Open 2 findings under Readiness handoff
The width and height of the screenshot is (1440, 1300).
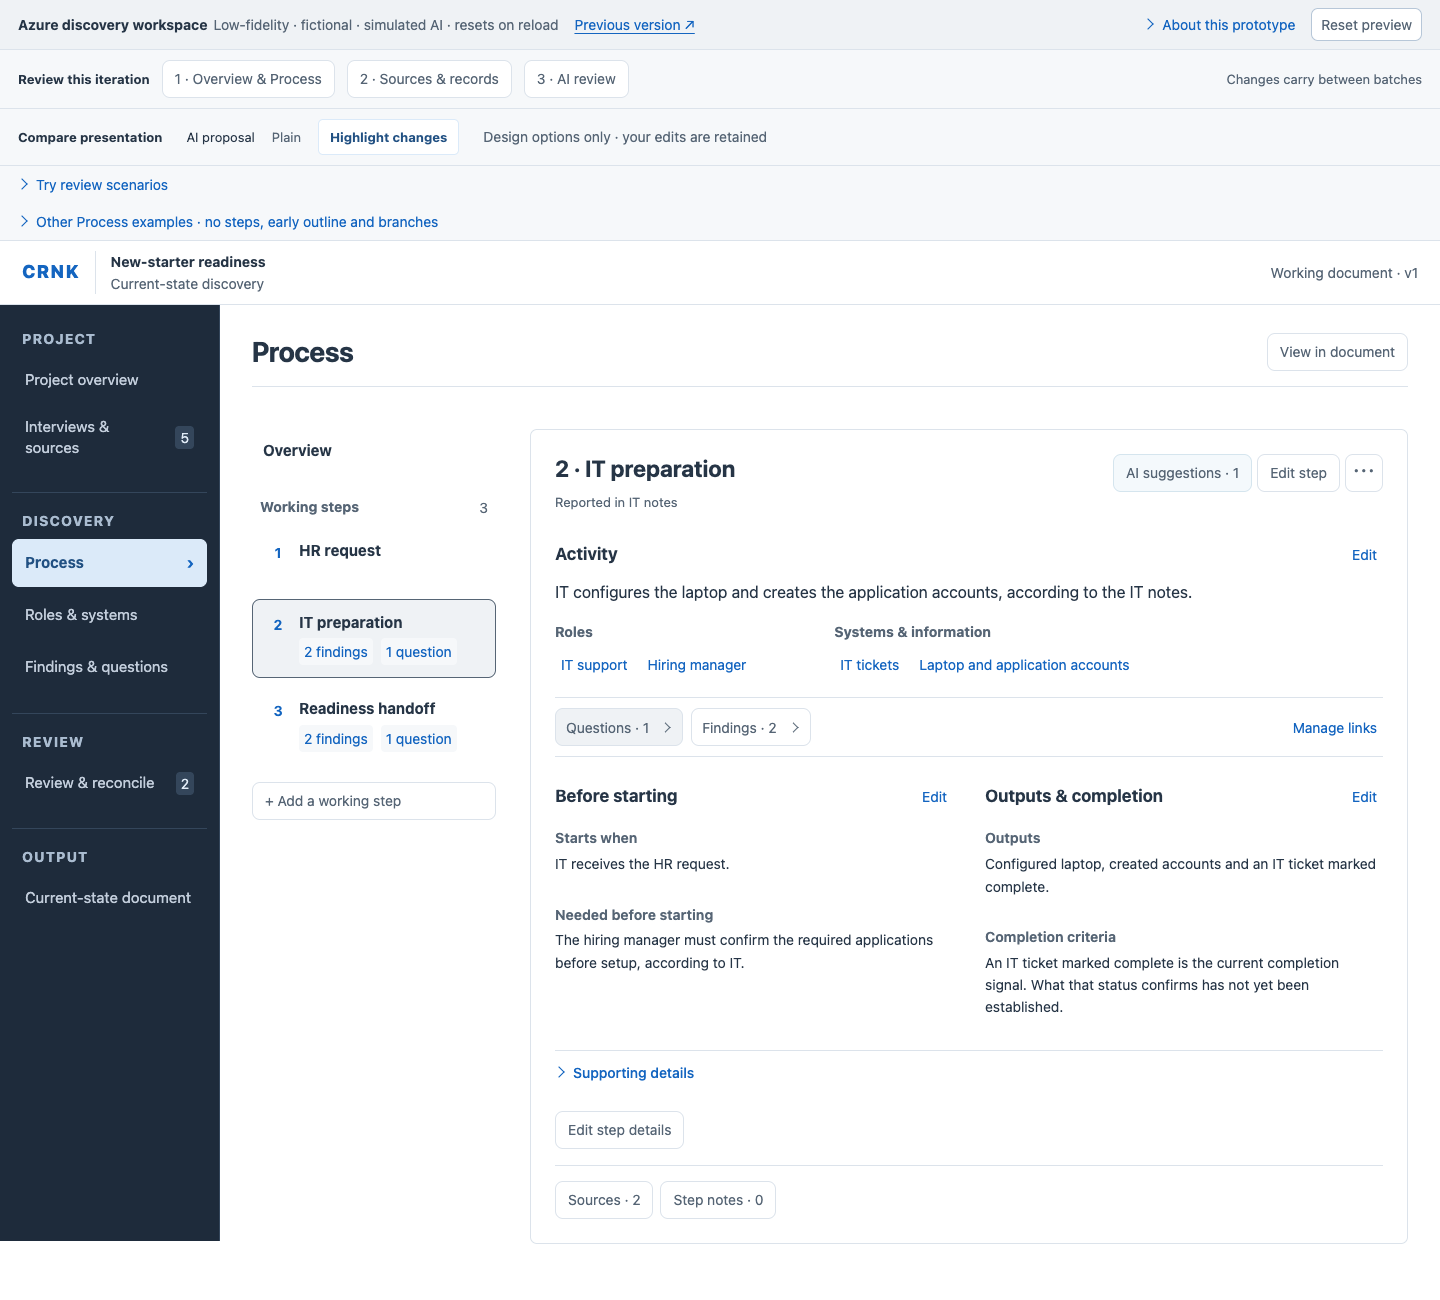point(336,739)
